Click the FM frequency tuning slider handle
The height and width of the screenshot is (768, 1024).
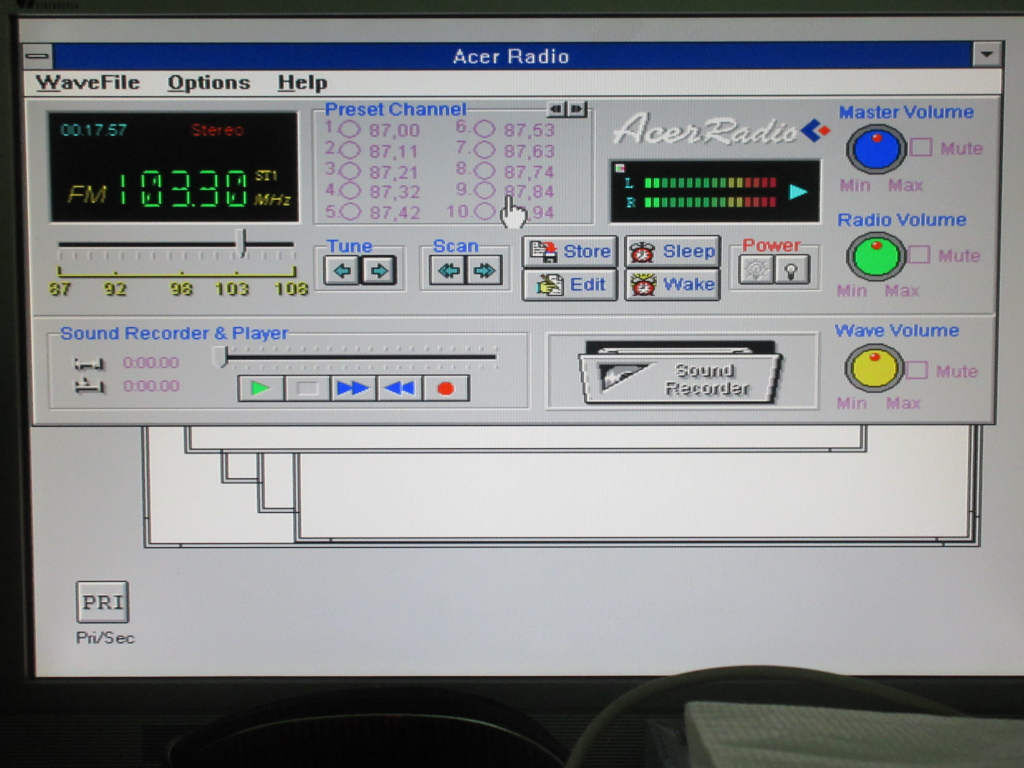coord(242,243)
